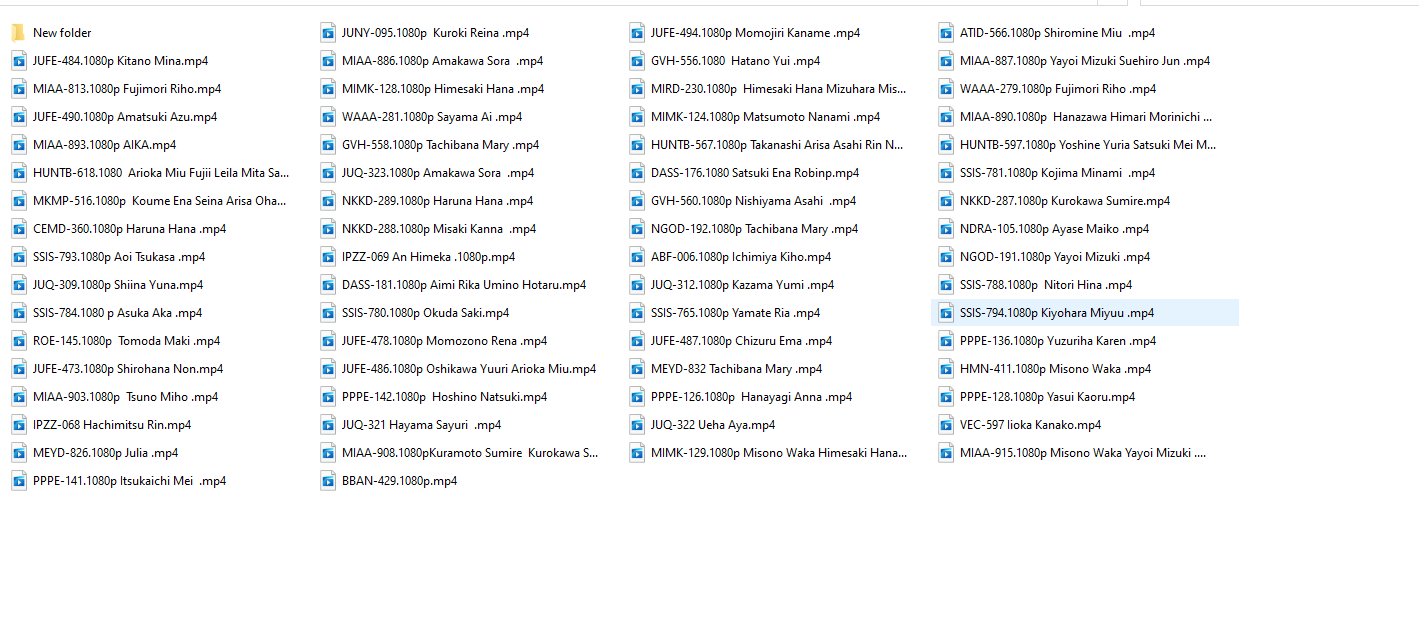The image size is (1419, 633).
Task: Select the highlighted SSIS-794.1080p file
Action: (x=1056, y=313)
